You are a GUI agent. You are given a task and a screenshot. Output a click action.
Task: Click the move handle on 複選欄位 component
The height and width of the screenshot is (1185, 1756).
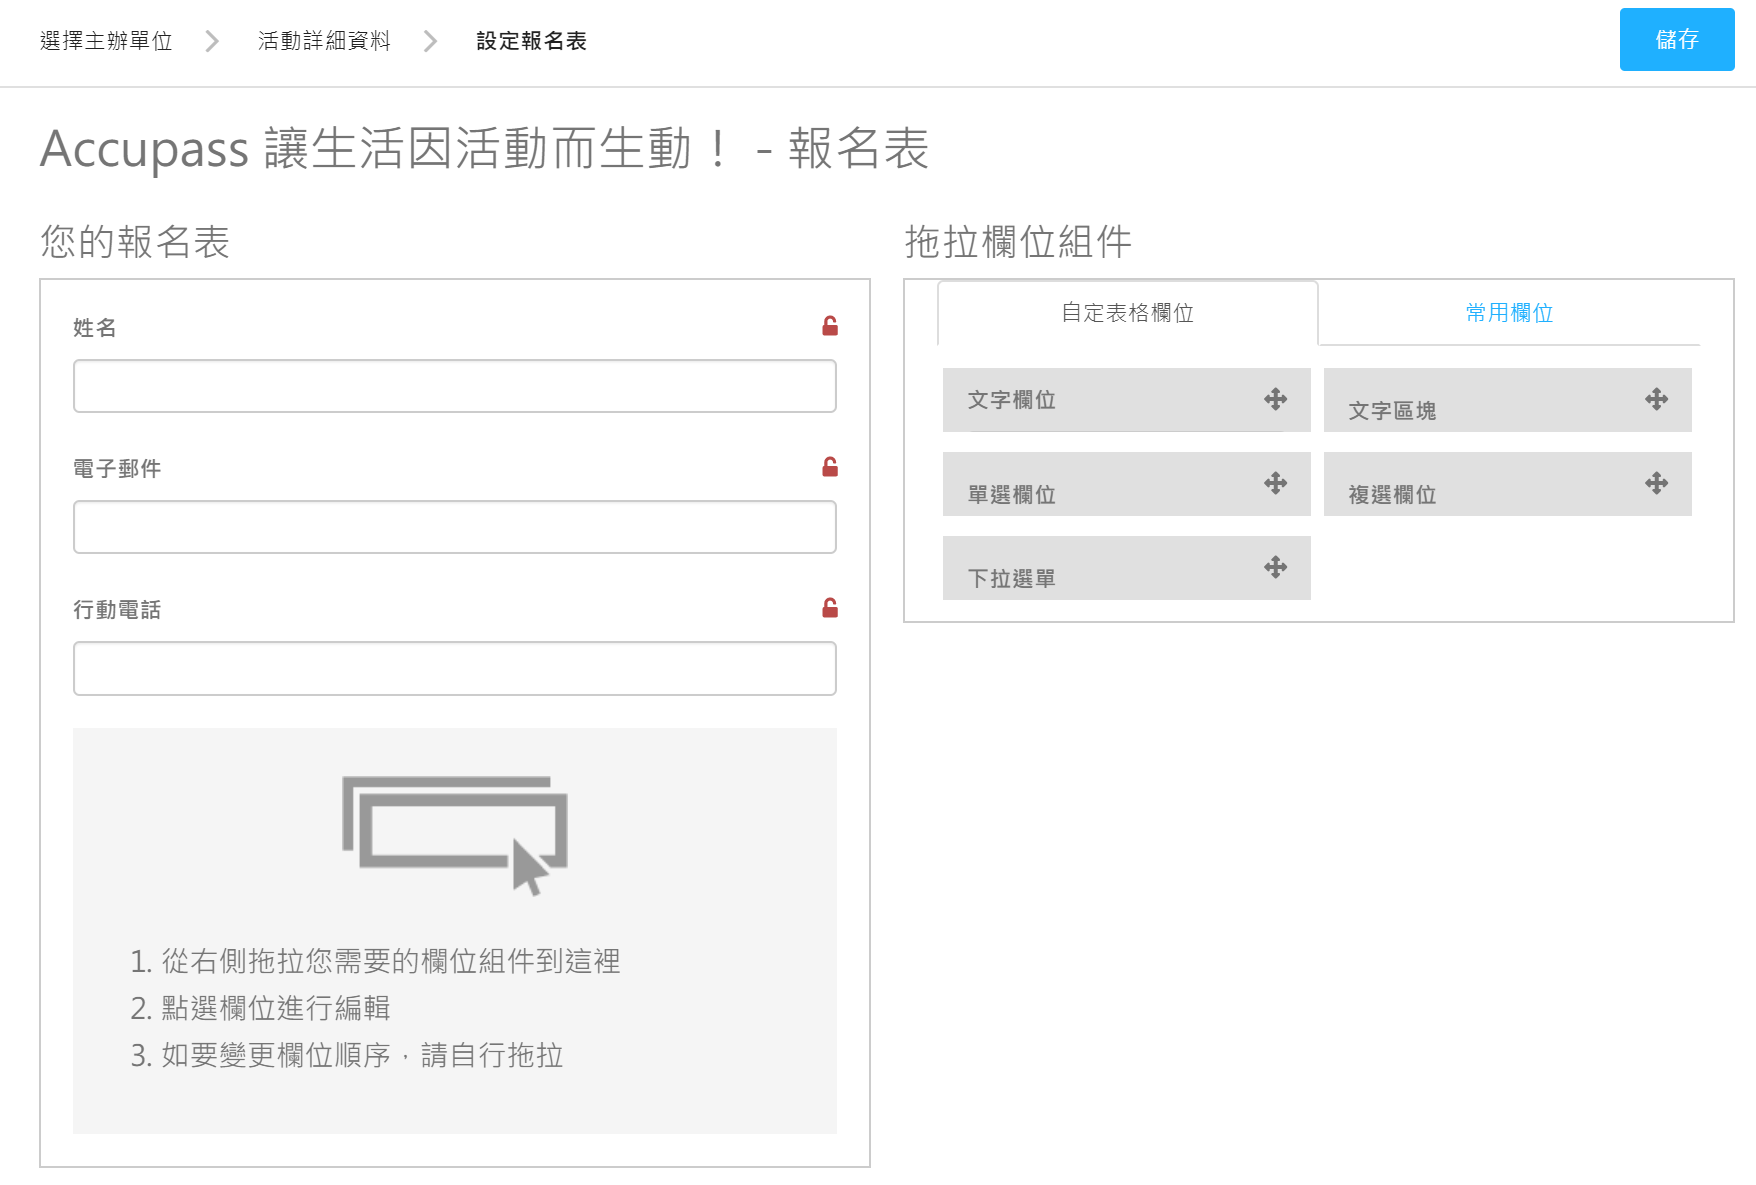coord(1656,484)
